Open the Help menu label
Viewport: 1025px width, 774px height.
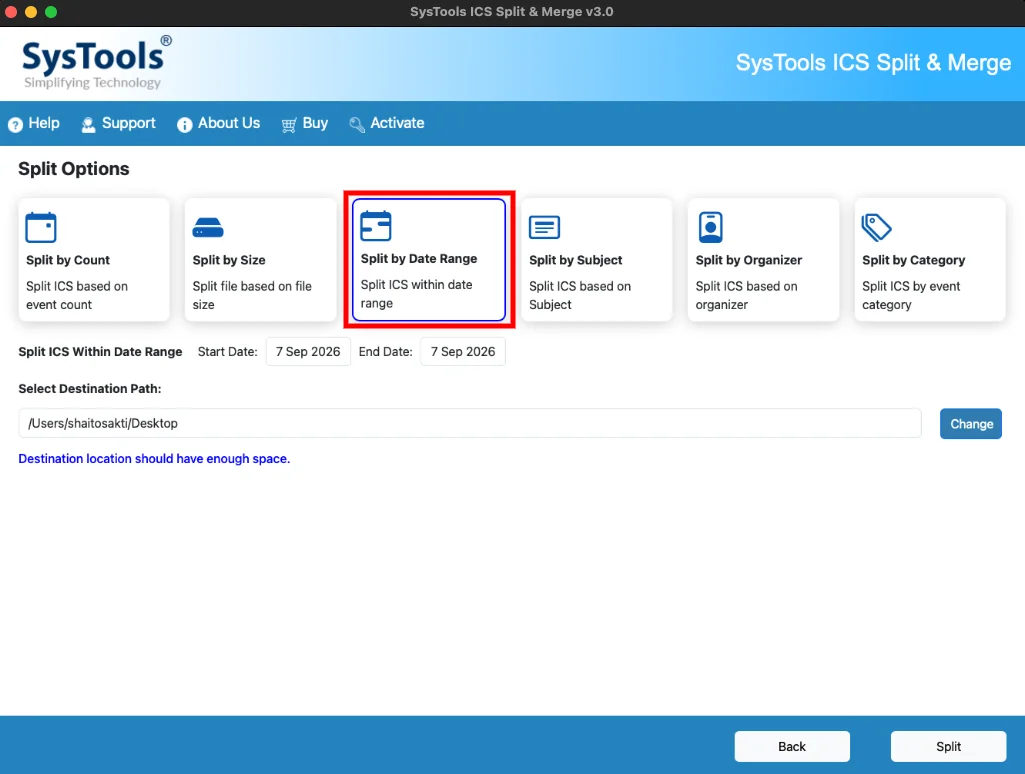[x=44, y=123]
